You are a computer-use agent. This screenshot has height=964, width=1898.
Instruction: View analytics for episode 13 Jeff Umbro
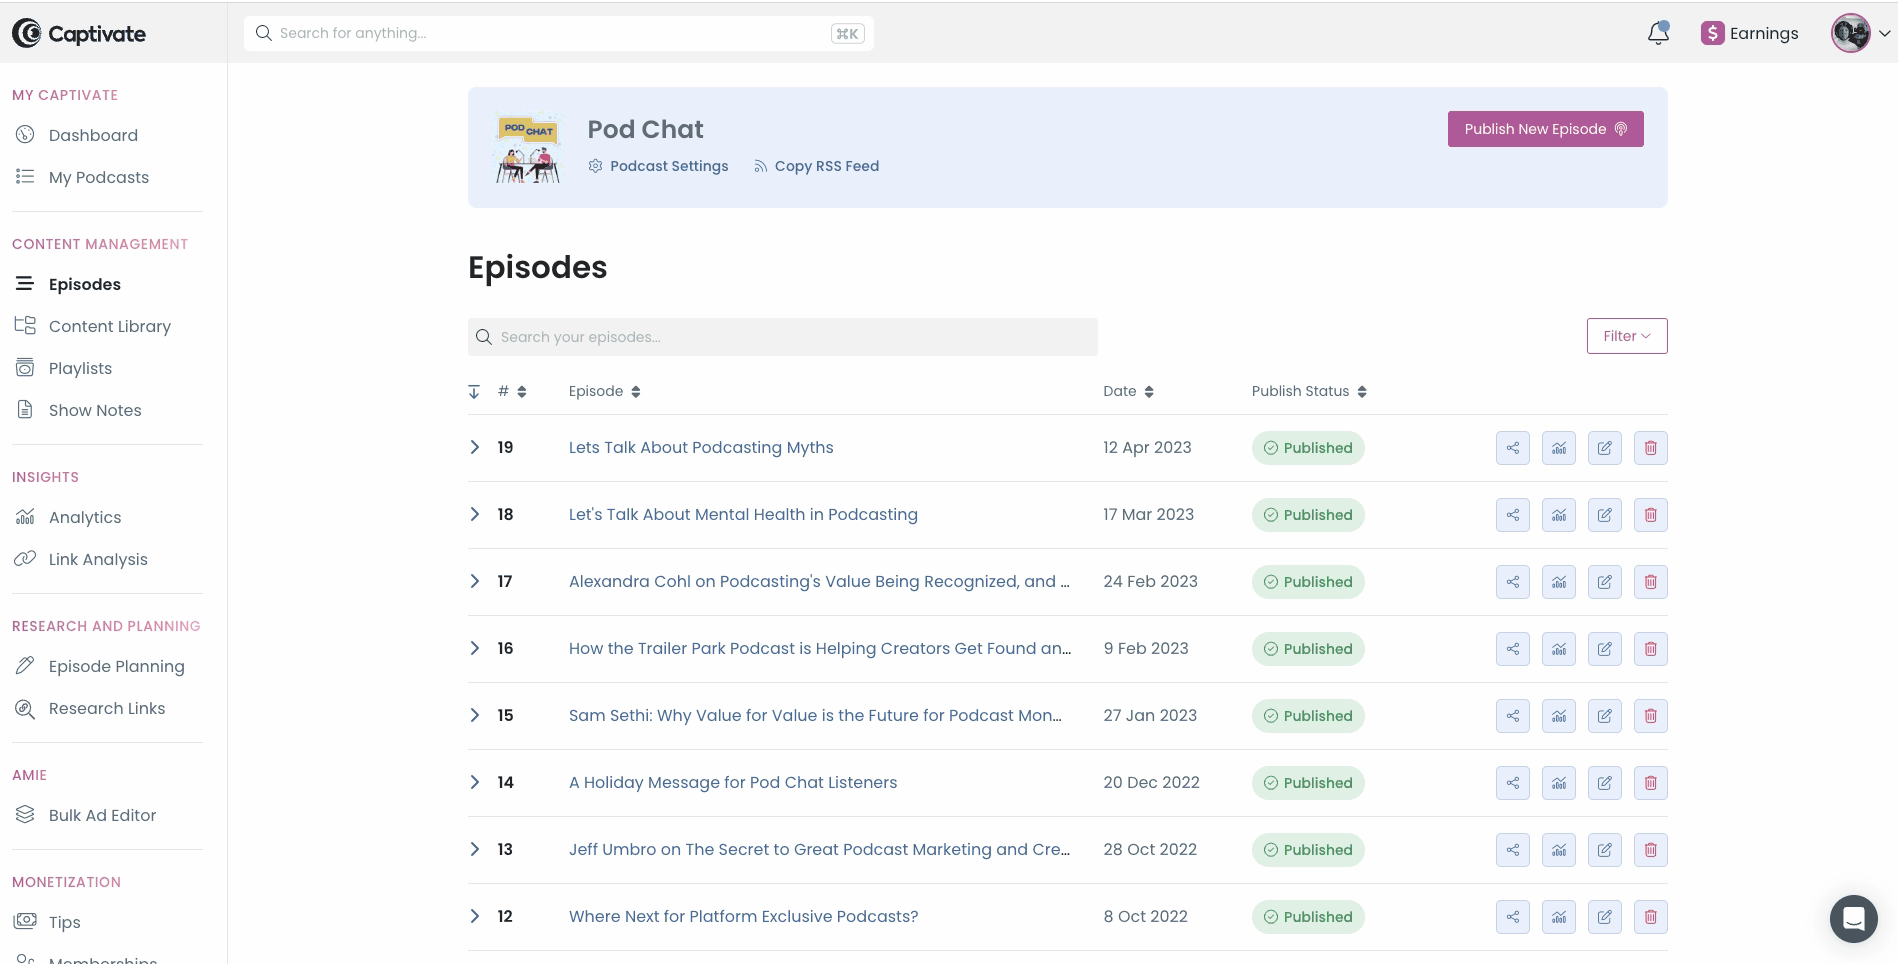[1559, 850]
